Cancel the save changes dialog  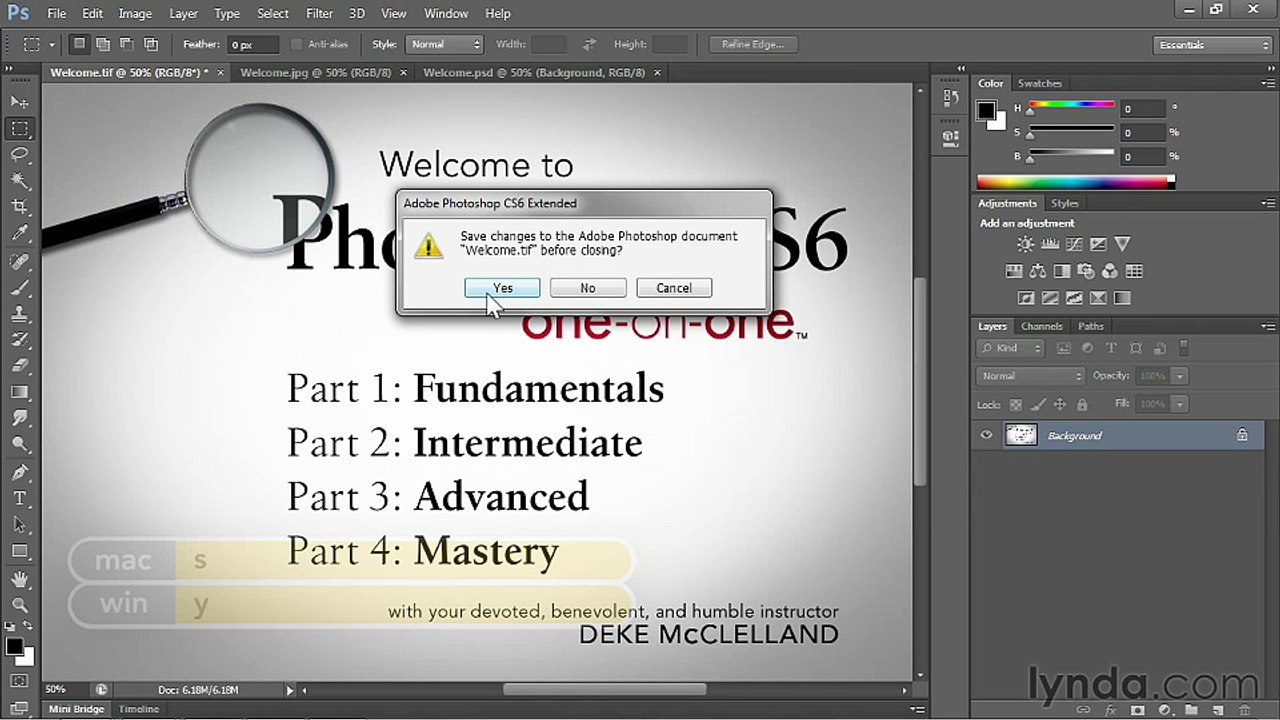[674, 288]
